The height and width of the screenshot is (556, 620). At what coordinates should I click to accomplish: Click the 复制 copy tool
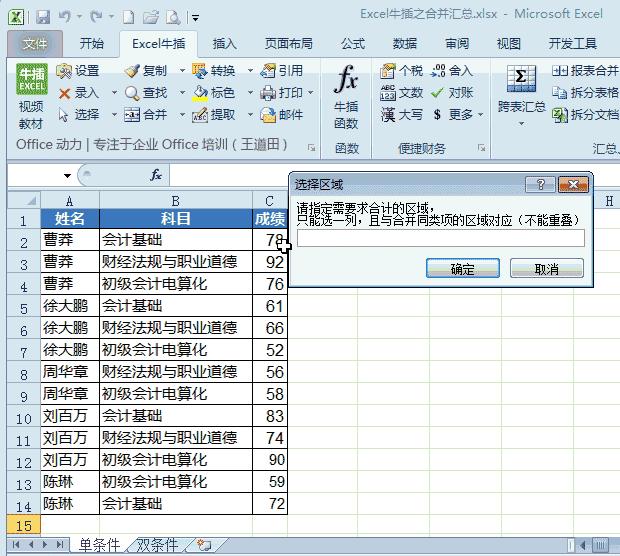point(146,71)
